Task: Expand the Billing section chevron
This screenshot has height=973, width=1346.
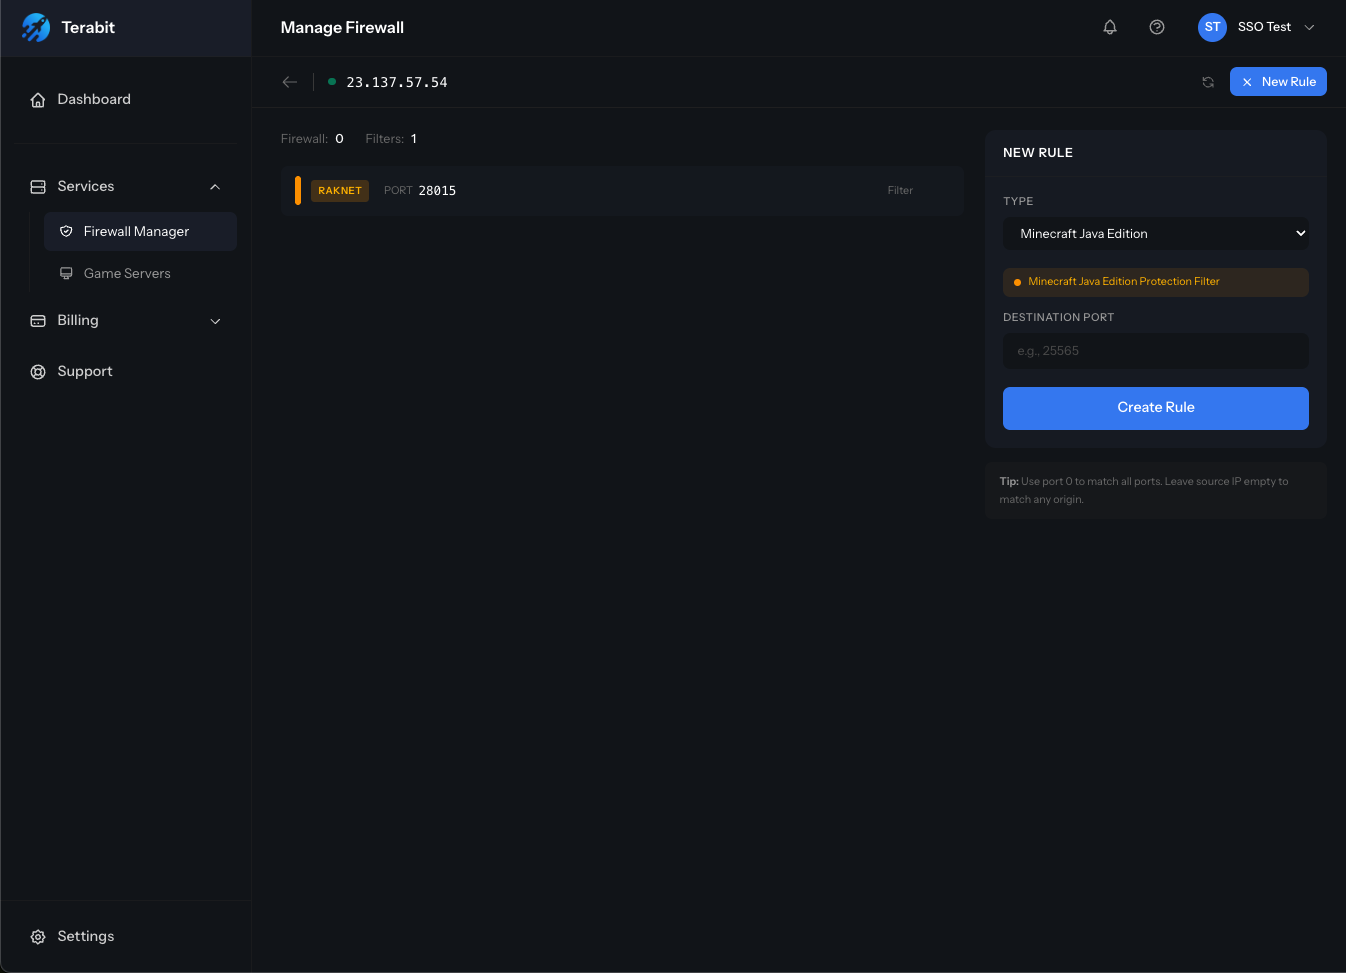Action: click(x=215, y=321)
